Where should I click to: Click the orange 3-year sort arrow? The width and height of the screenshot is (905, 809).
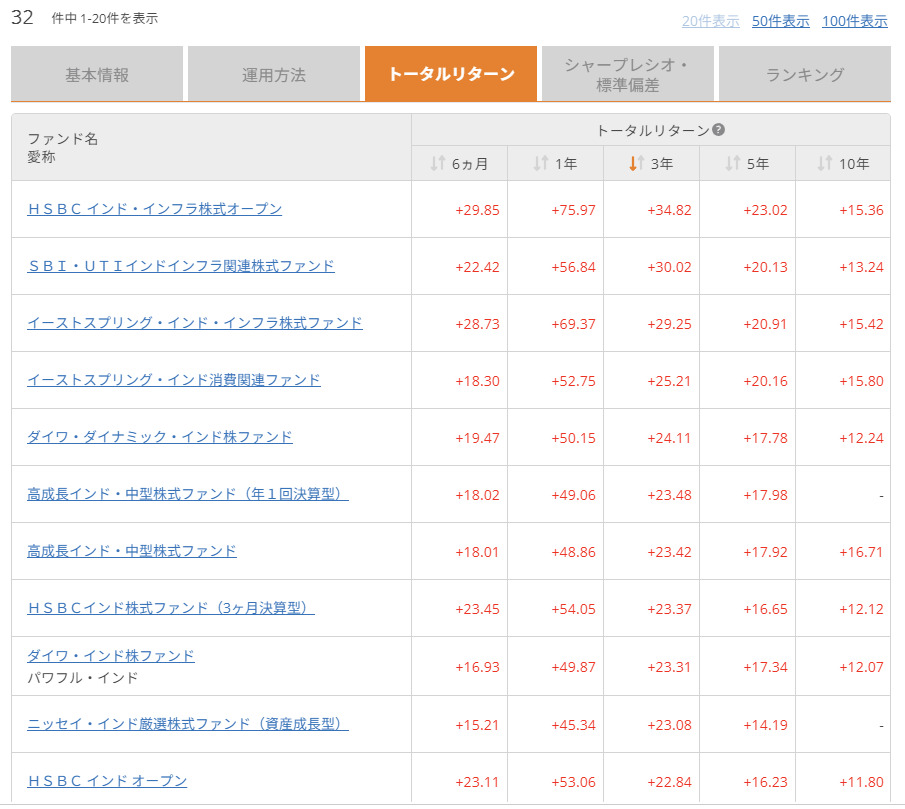pos(635,164)
